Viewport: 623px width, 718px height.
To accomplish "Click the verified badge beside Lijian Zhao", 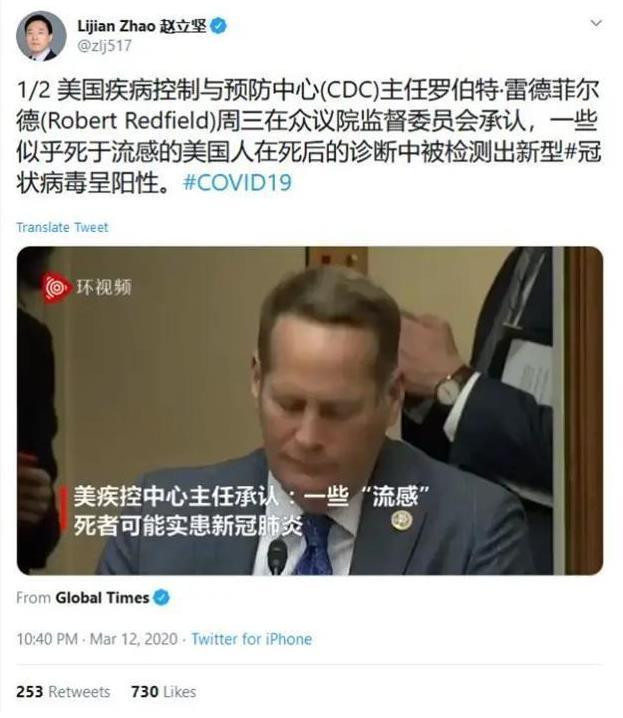I will (x=218, y=26).
